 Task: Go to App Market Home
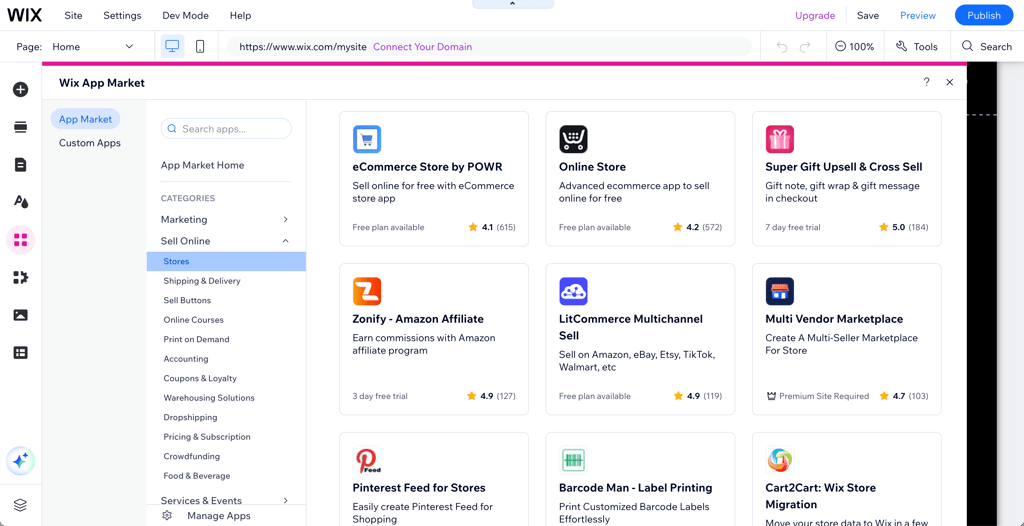pos(202,165)
